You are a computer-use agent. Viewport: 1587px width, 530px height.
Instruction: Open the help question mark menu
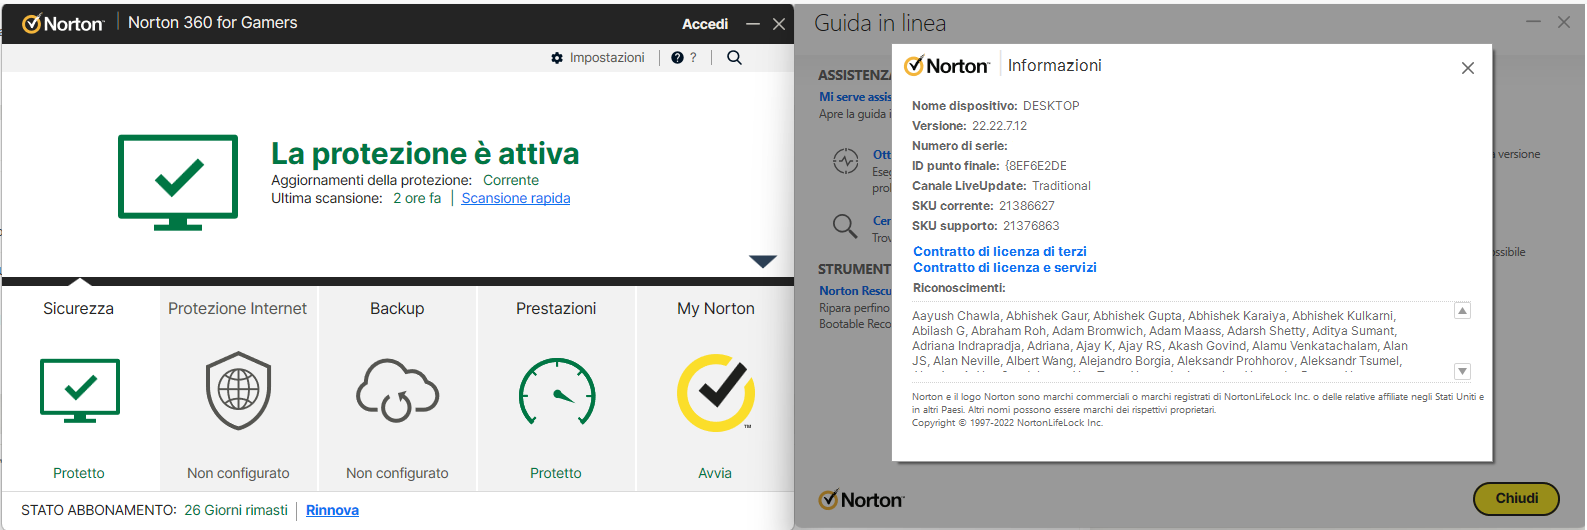pyautogui.click(x=684, y=58)
